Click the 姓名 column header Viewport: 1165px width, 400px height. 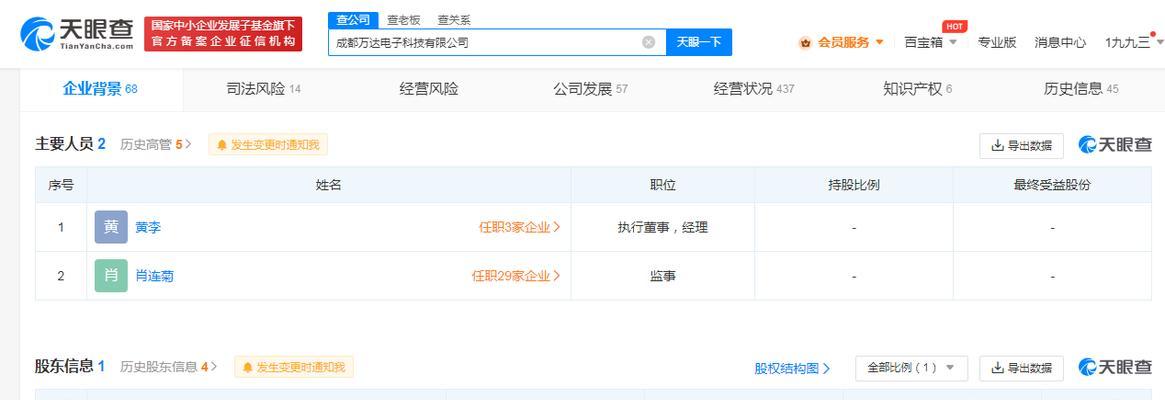coord(328,185)
